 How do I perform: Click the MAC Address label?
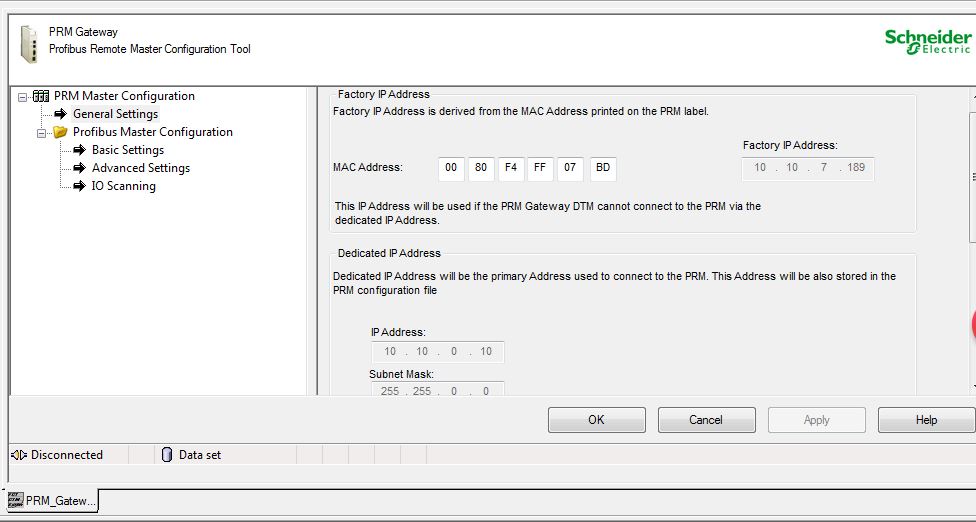(x=368, y=168)
